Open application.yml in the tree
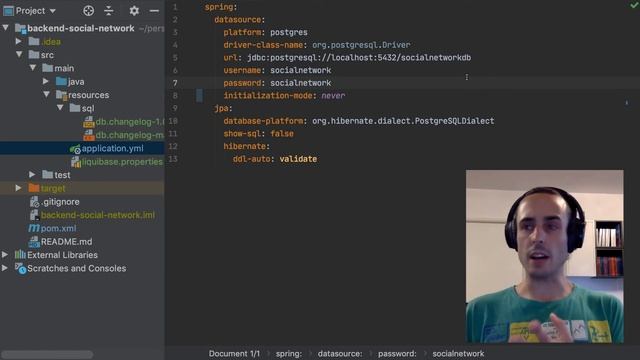This screenshot has height=360, width=640. pos(112,148)
